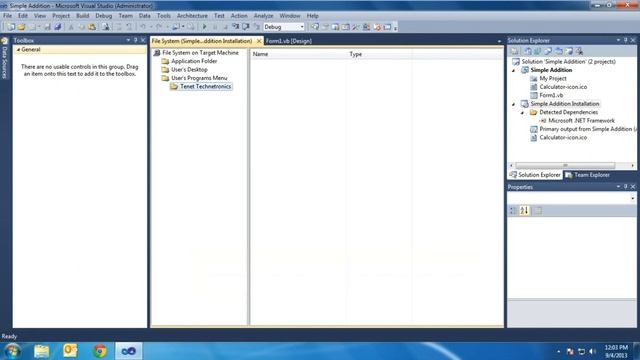Click the Custom Actions Editor icon in Solution Explorer
This screenshot has height=360, width=640.
pos(569,51)
